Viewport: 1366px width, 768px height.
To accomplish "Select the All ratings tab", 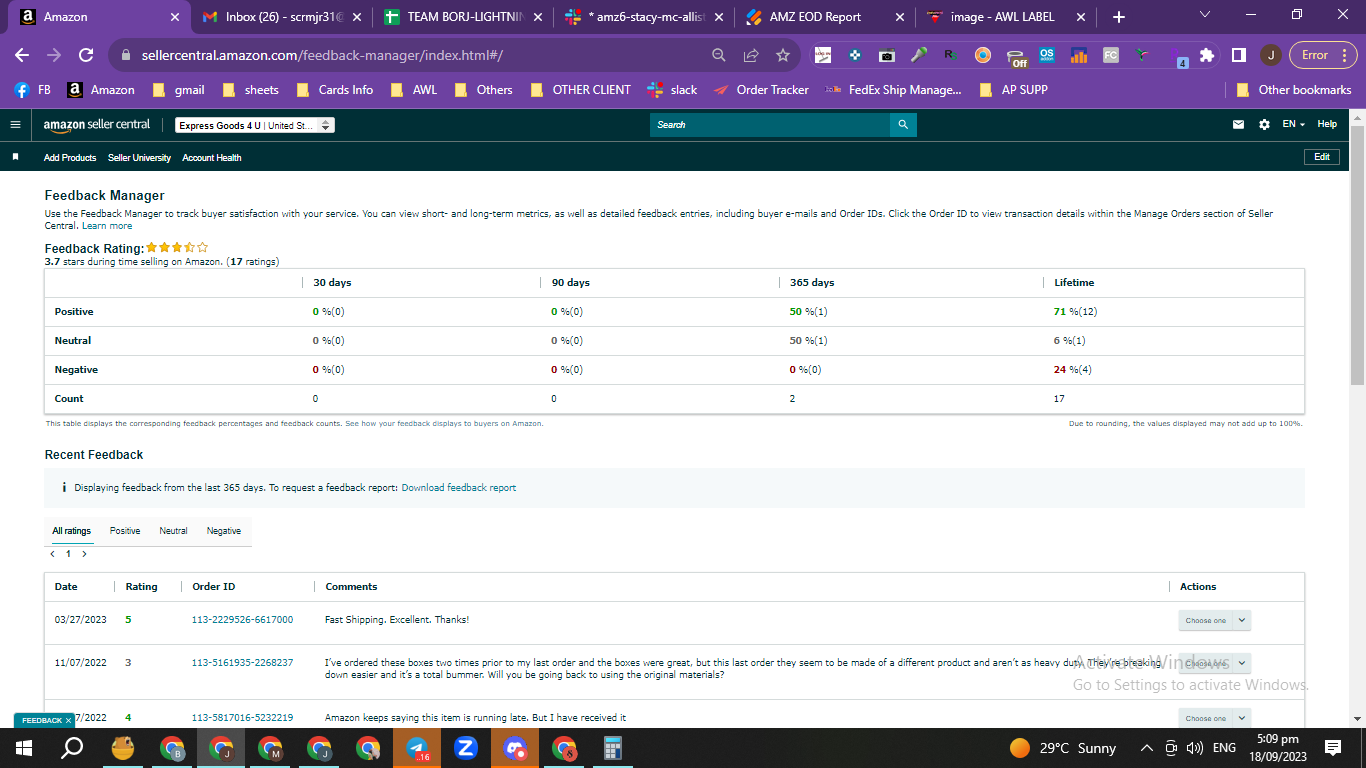I will click(71, 531).
